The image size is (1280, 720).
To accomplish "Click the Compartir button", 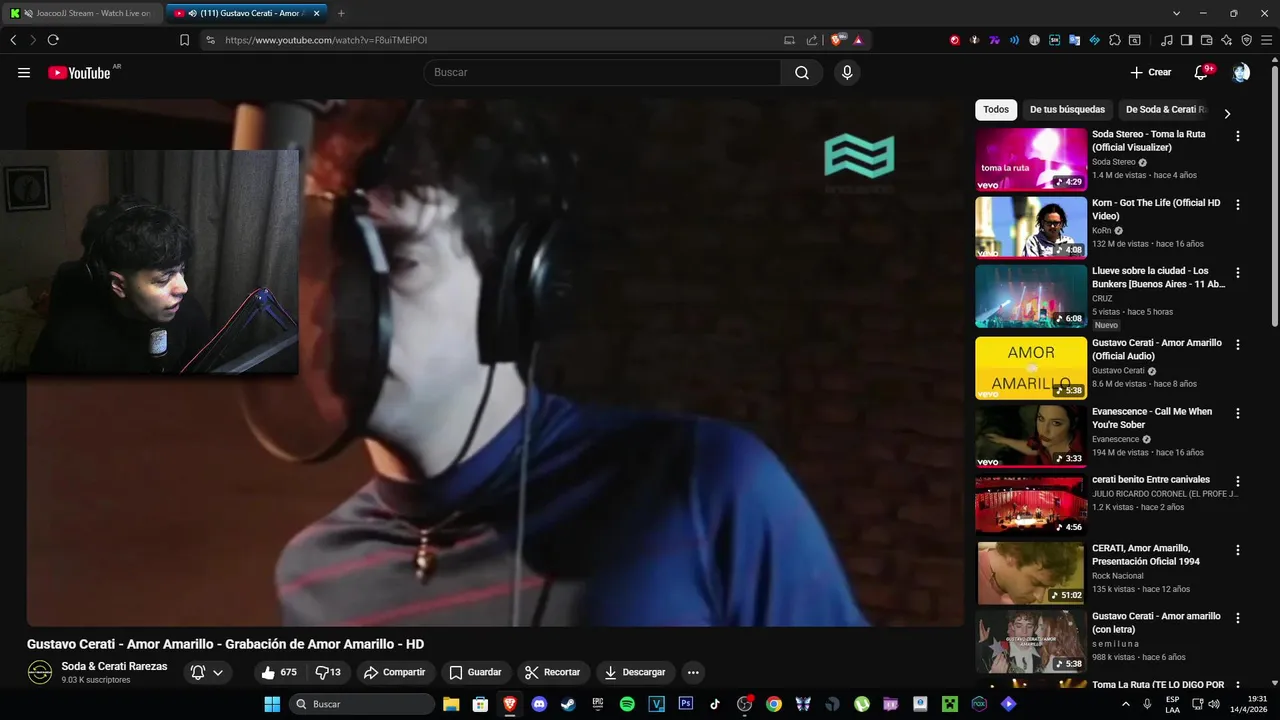I will (394, 672).
